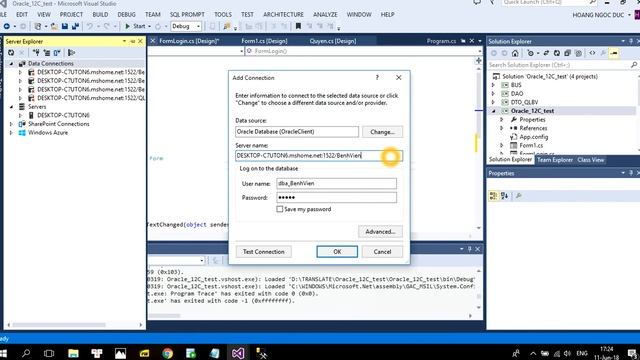
Task: Collapse the Data Connections node
Action: (11, 64)
